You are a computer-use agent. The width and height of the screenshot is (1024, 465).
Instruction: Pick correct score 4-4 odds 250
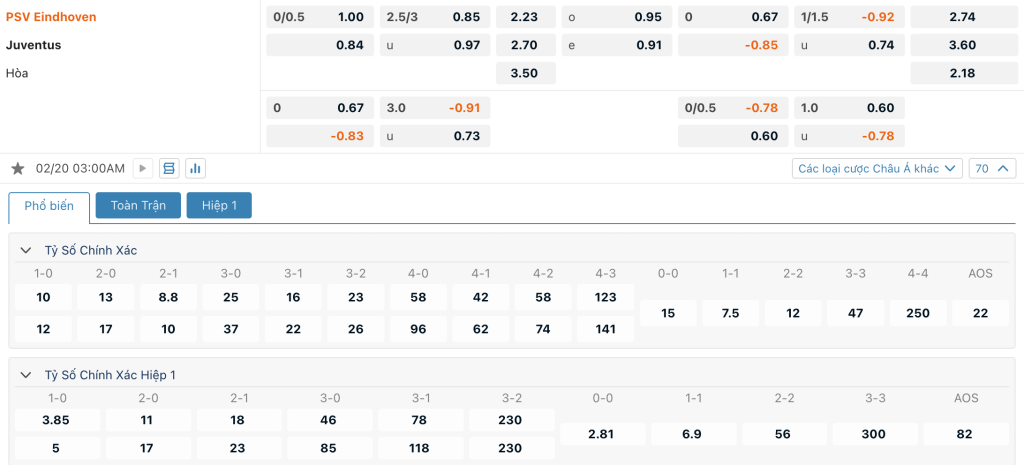(918, 313)
